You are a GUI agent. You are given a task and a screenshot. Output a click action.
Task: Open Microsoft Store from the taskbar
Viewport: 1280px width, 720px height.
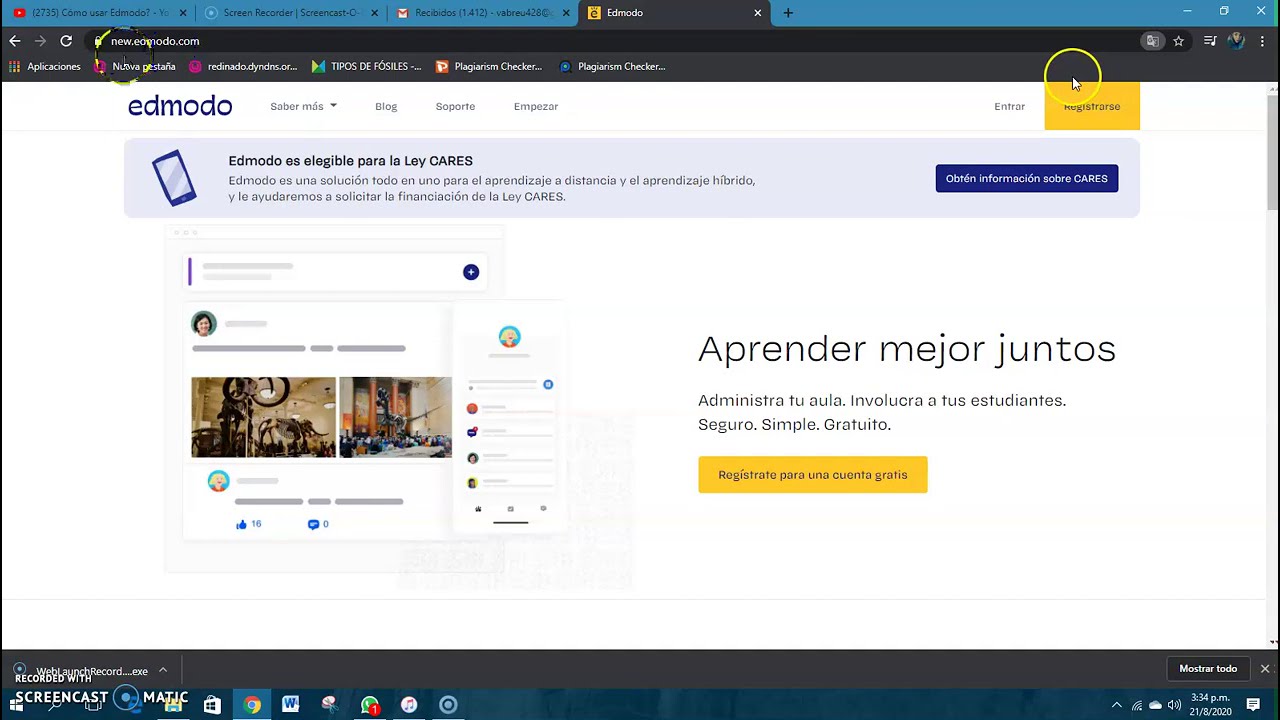[212, 704]
